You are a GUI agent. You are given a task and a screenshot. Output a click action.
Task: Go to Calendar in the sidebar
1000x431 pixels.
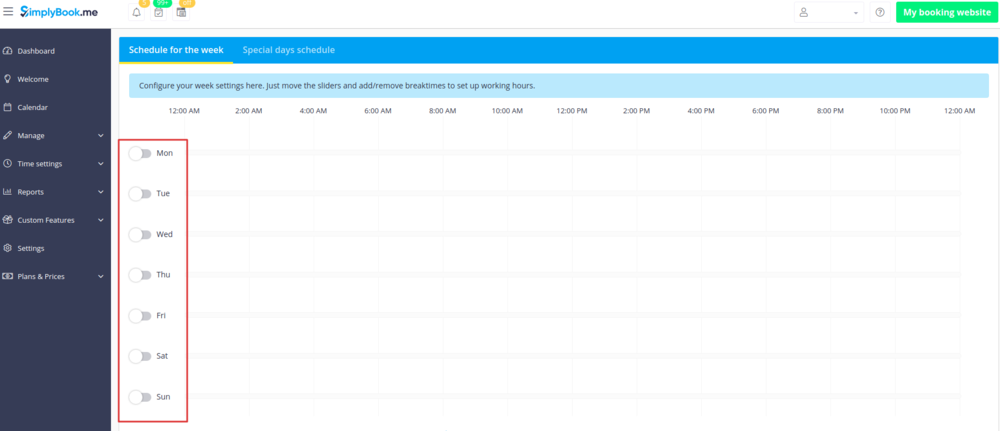(32, 107)
